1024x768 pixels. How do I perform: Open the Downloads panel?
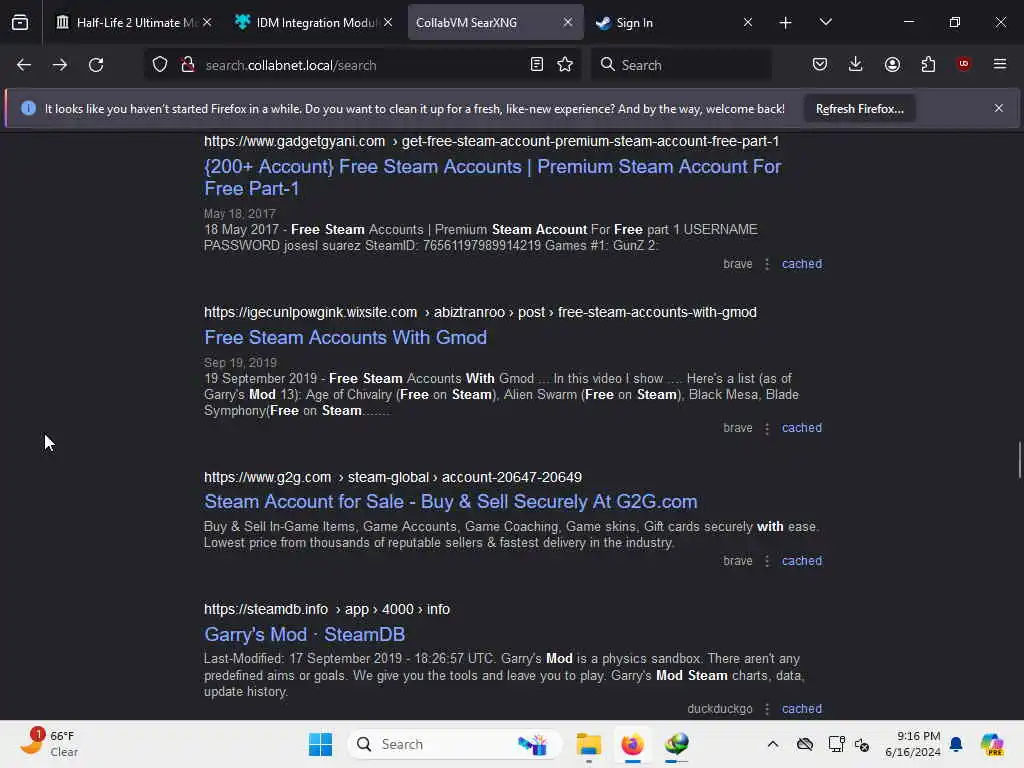[x=856, y=64]
